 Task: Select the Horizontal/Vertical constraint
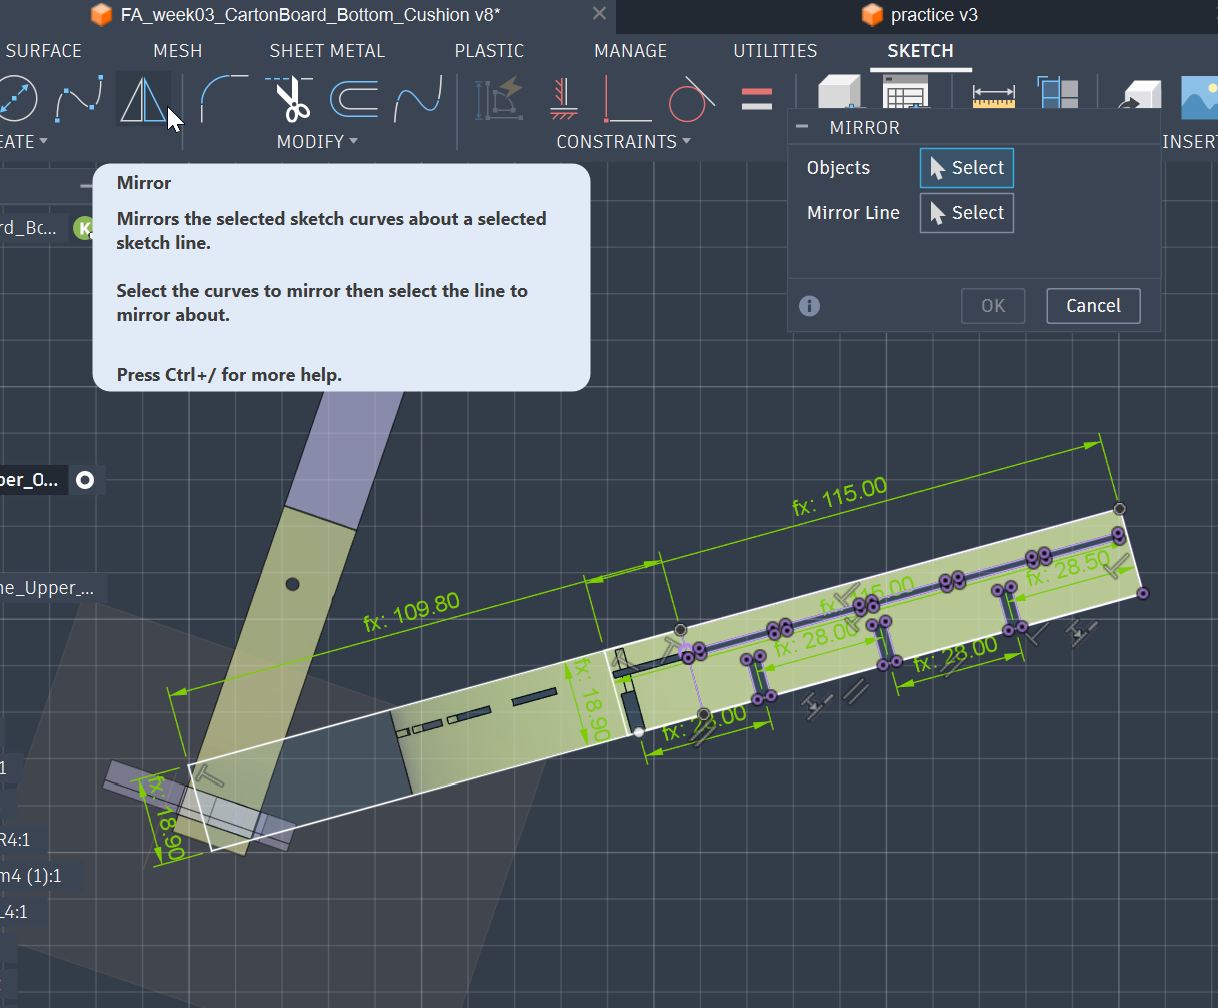pyautogui.click(x=627, y=99)
